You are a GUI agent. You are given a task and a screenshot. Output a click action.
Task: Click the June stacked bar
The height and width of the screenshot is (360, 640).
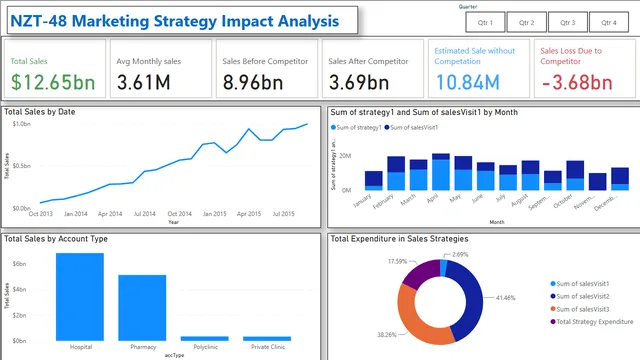486,176
